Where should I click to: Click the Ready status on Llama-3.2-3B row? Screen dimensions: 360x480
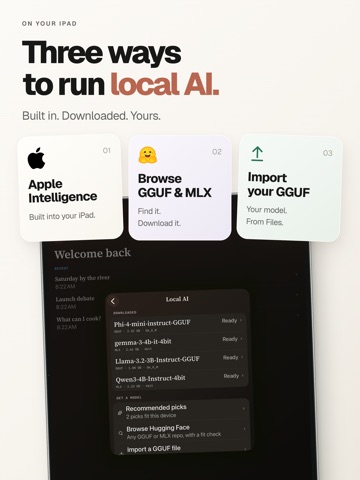click(231, 357)
